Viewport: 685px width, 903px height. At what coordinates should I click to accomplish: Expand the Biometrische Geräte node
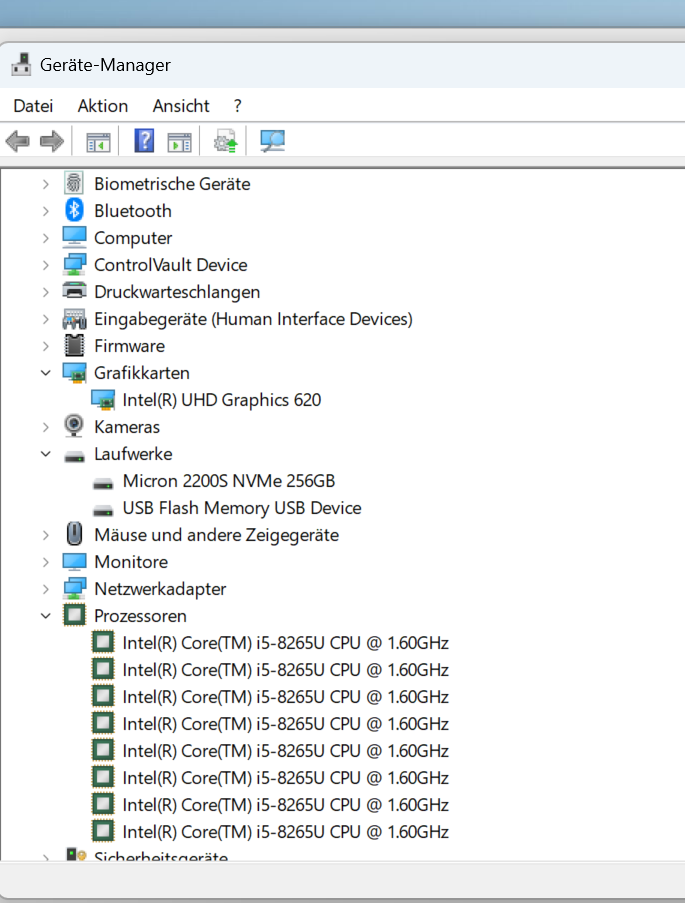pyautogui.click(x=46, y=184)
